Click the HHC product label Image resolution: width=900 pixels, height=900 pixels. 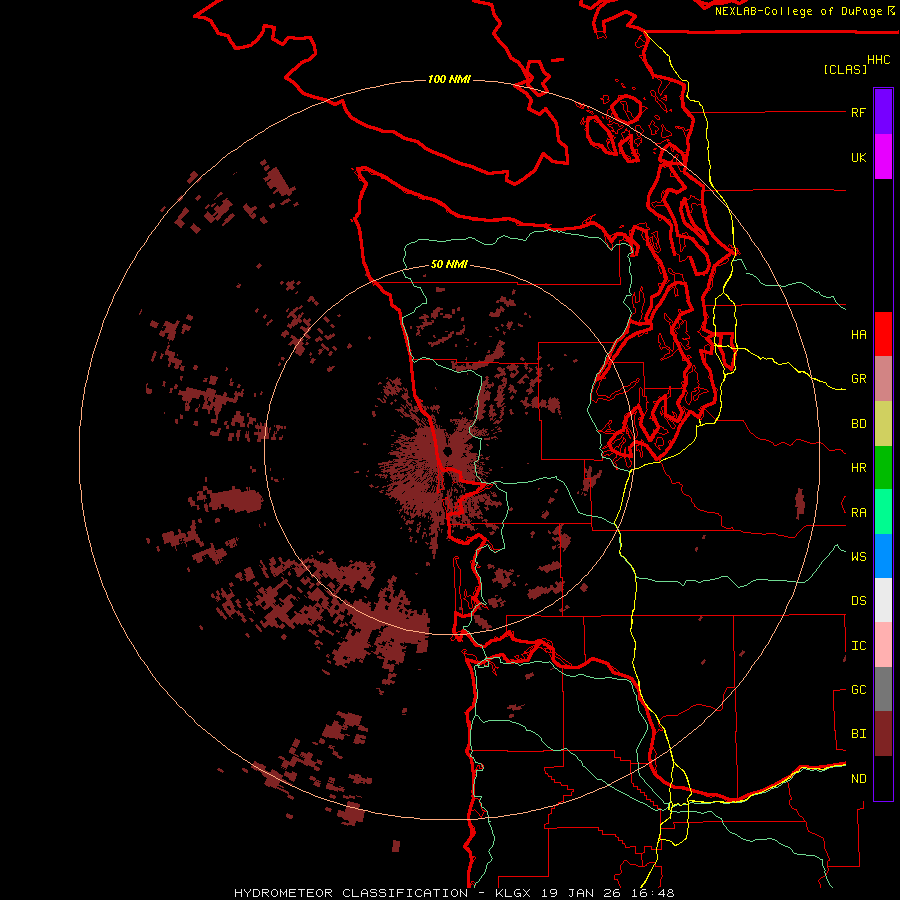(878, 60)
